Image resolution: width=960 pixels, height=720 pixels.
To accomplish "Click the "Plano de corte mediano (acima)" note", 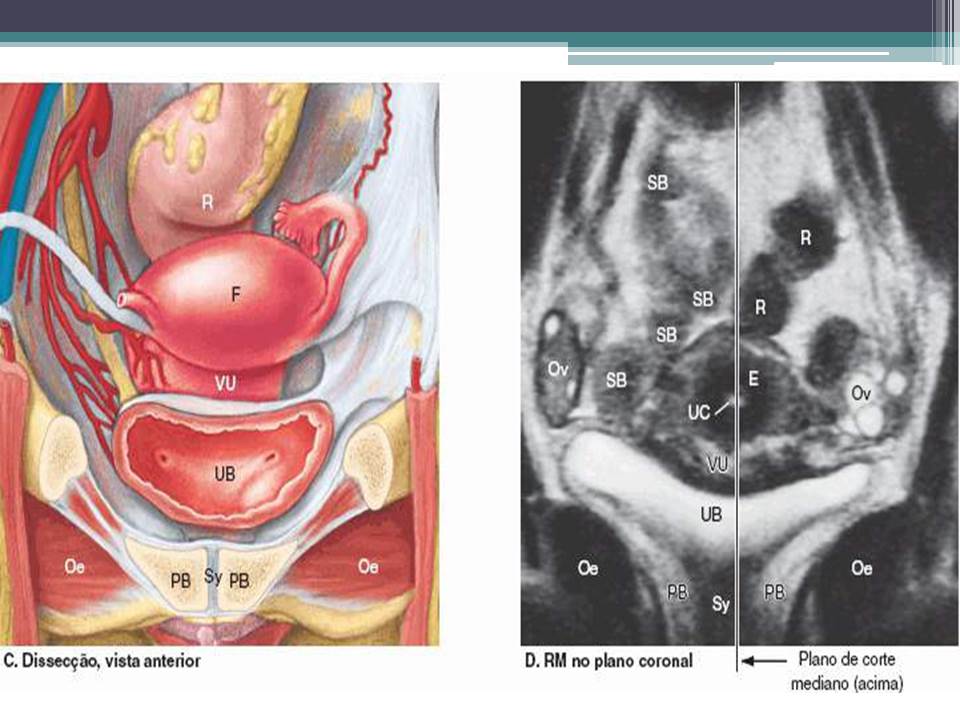I will (x=847, y=671).
